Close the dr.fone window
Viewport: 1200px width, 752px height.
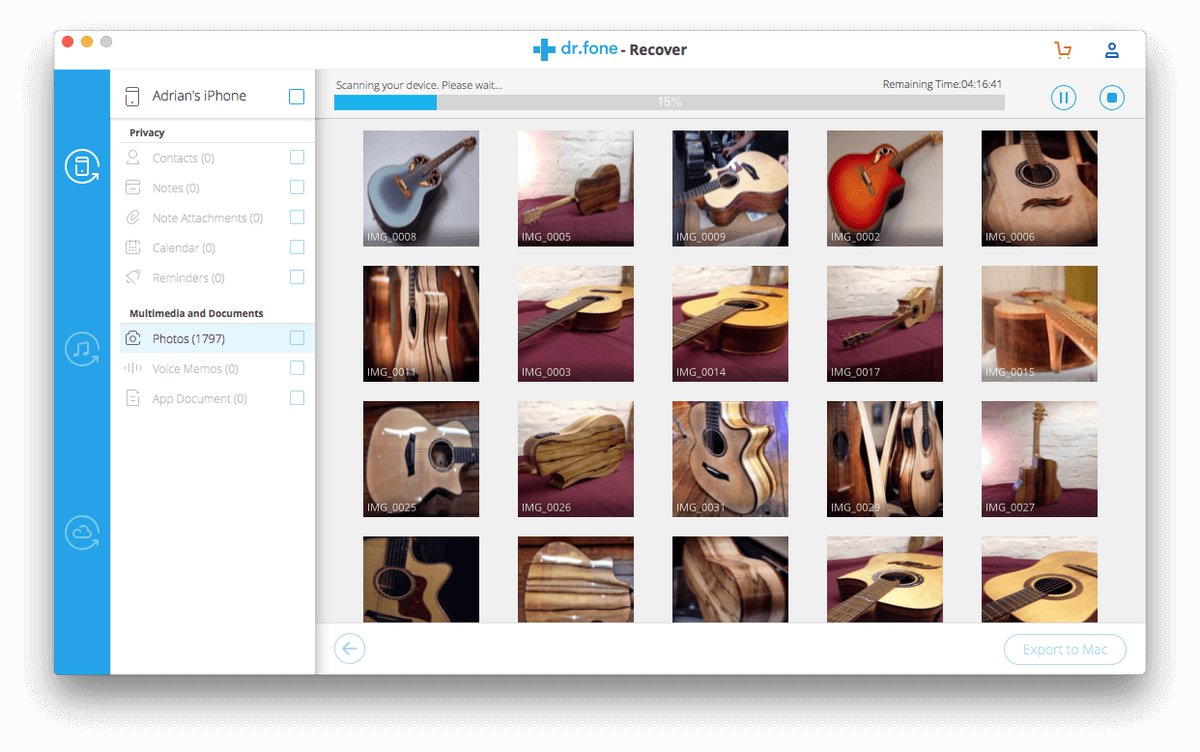click(x=68, y=42)
